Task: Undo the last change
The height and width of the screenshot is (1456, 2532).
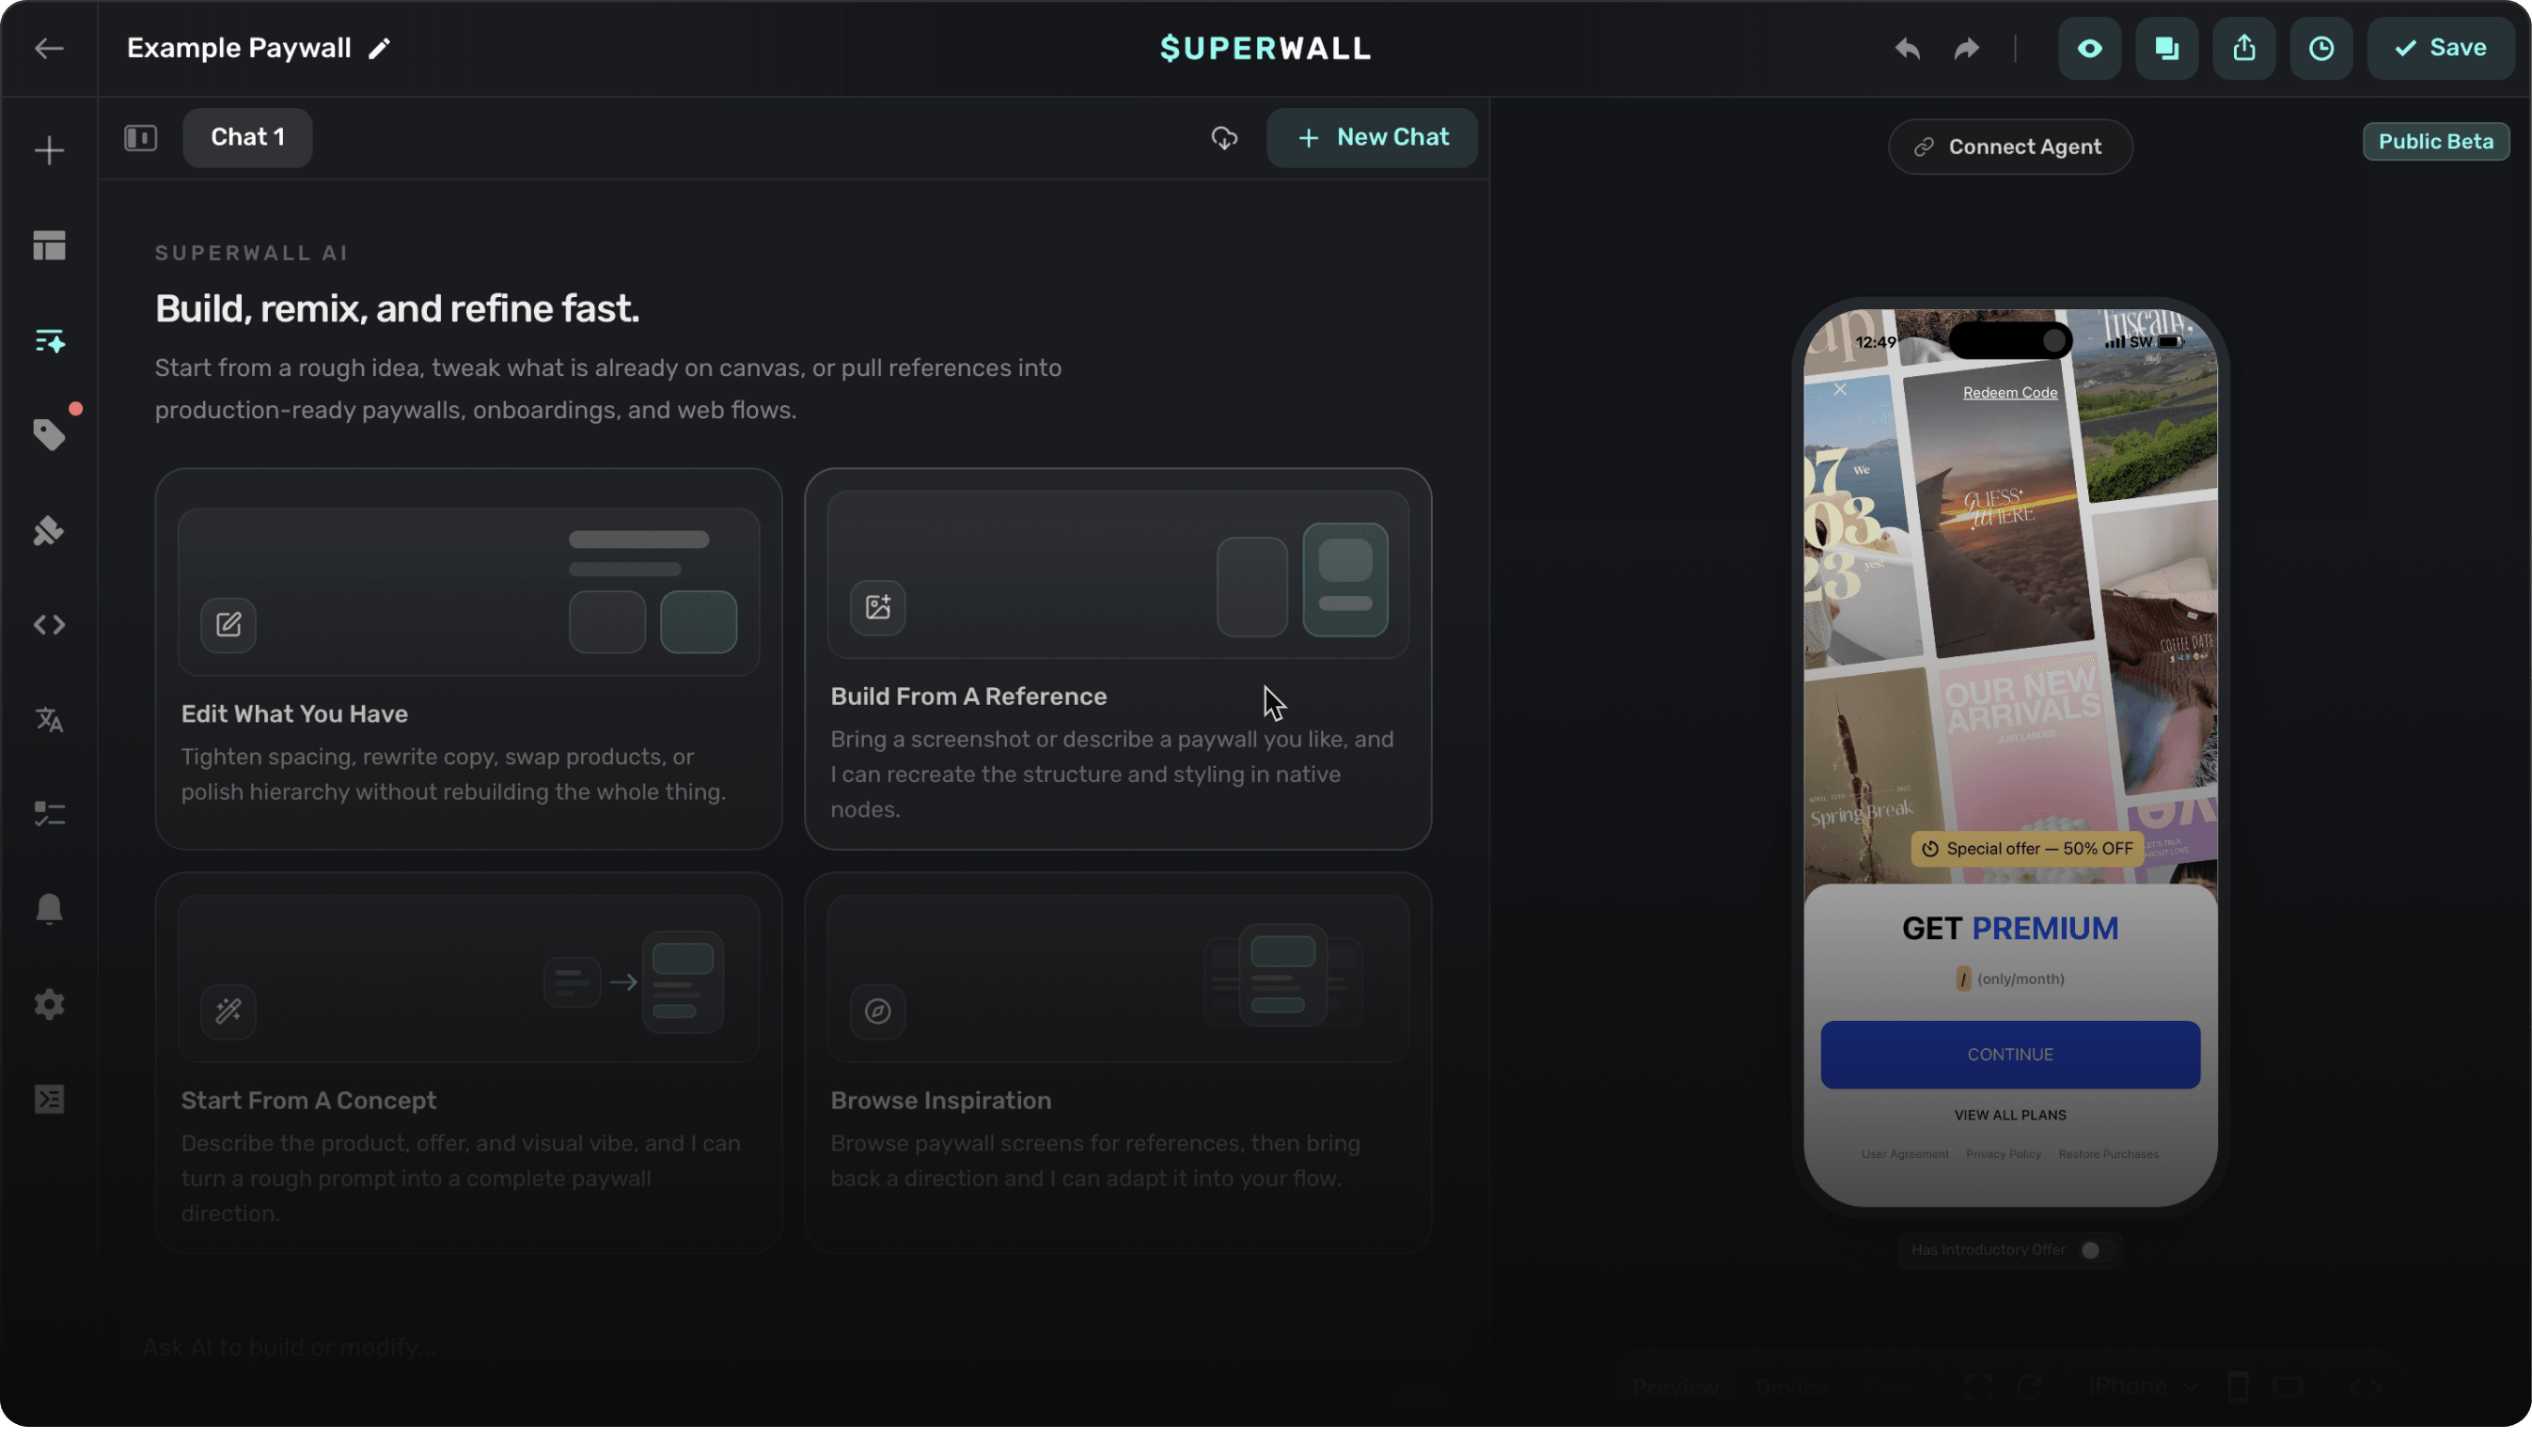Action: (1907, 48)
